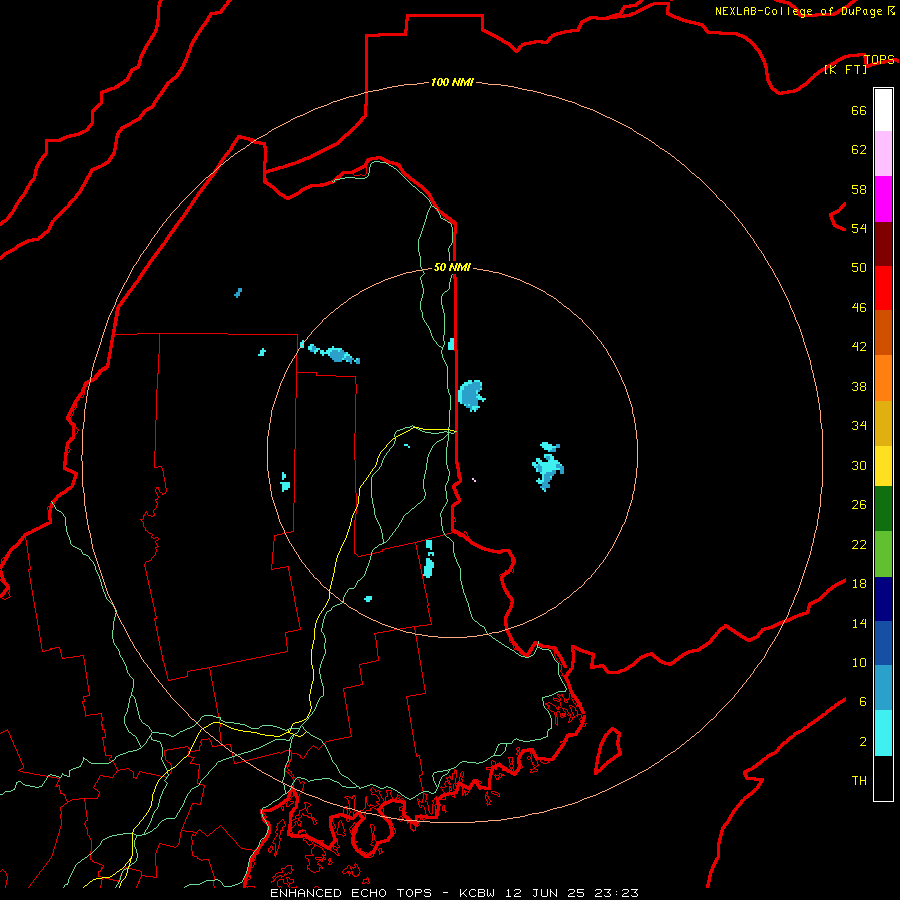The image size is (900, 900).
Task: Click the 50 NMI range ring label
Action: pyautogui.click(x=452, y=267)
